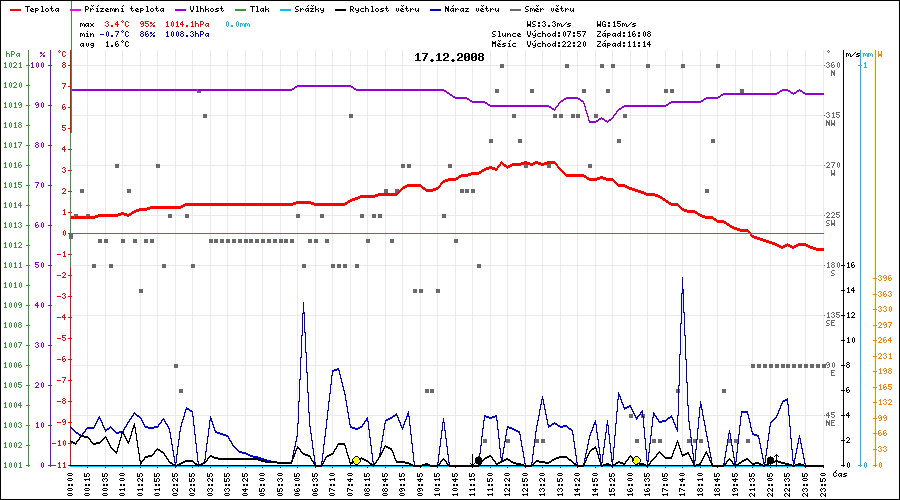Click the black moonrise marker near 22:20
900x500 pixels.
tap(770, 460)
